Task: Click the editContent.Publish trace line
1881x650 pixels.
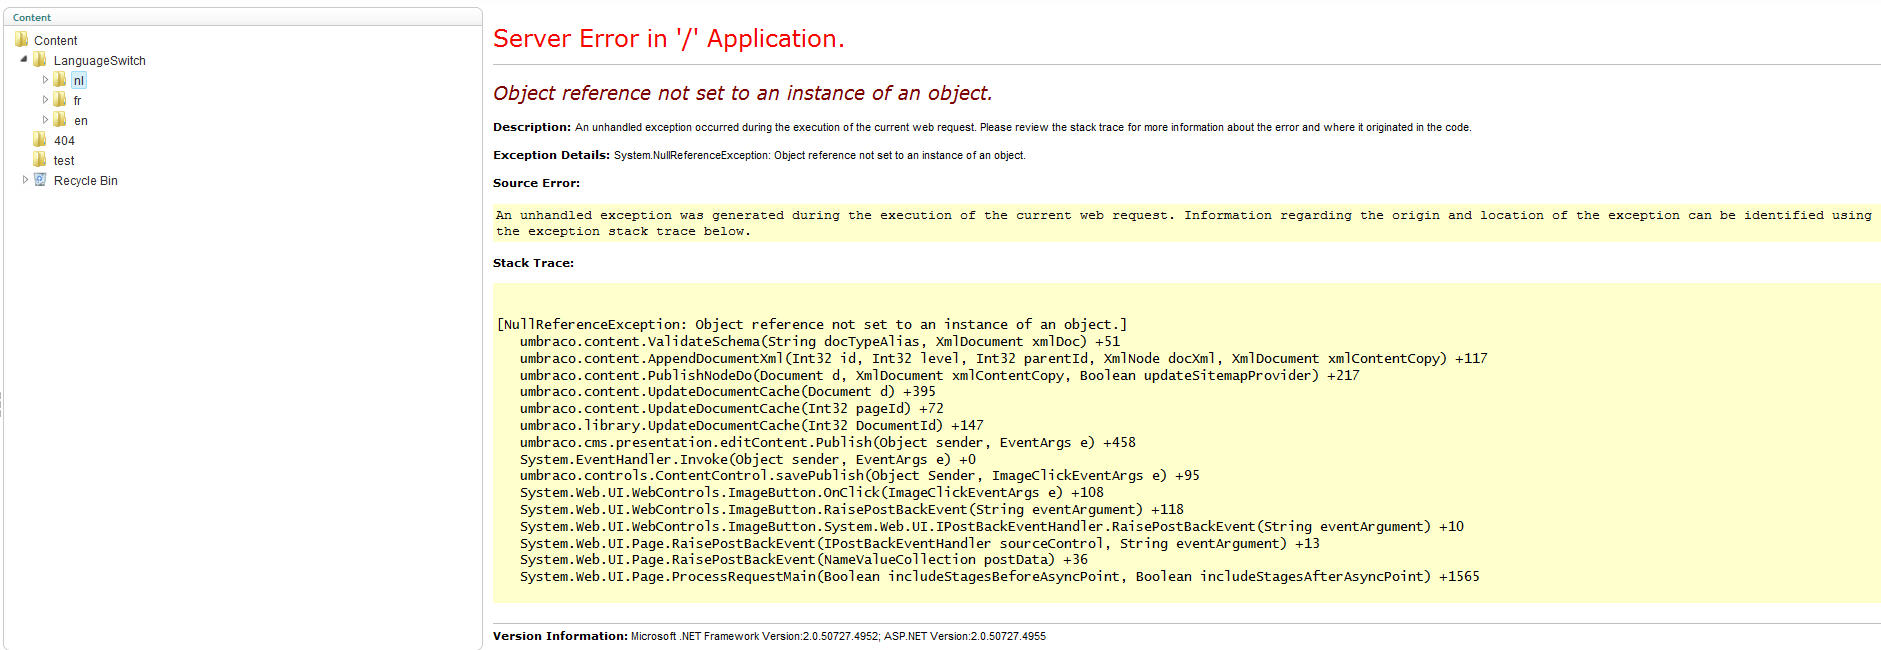Action: (x=828, y=443)
